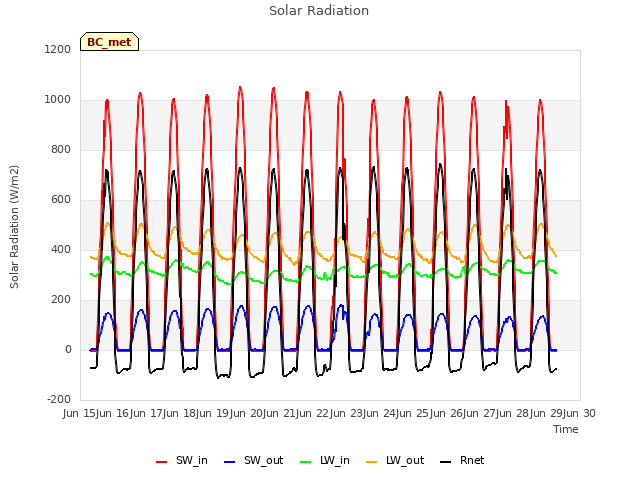Click the -200 y-axis tick label
The height and width of the screenshot is (480, 640).
pos(59,399)
